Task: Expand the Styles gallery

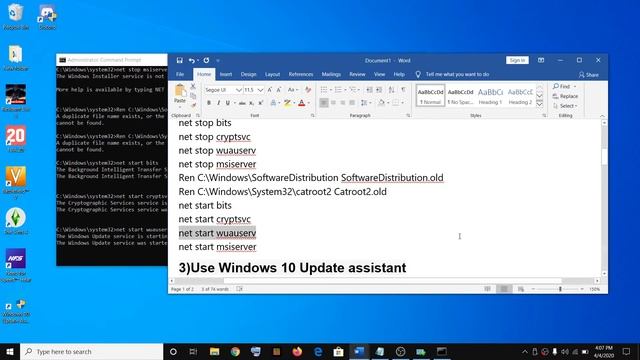Action: 540,104
